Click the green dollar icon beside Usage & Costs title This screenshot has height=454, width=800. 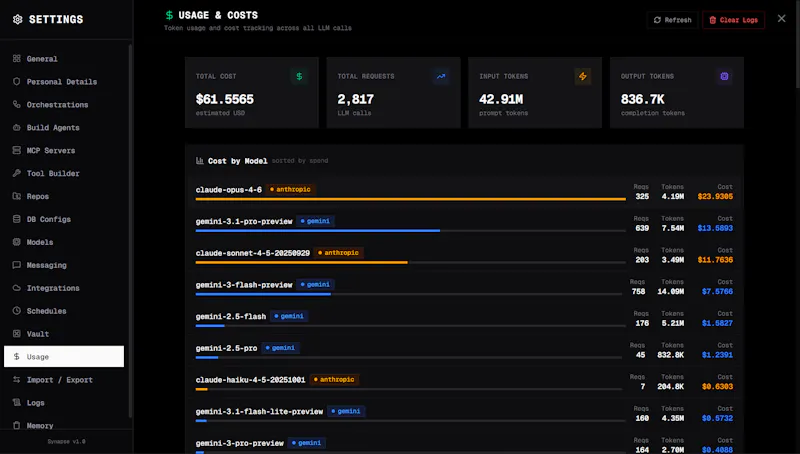click(169, 15)
